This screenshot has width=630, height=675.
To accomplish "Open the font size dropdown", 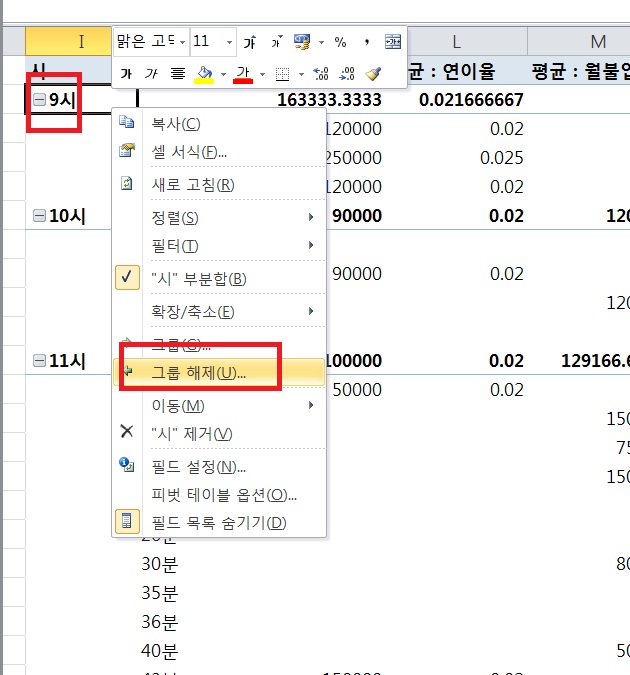I will click(x=230, y=42).
